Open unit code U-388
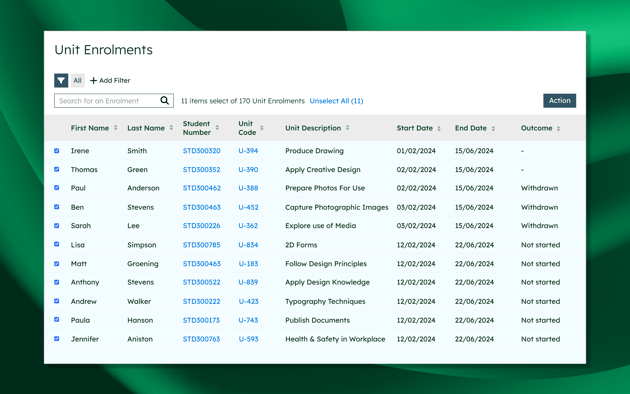Image resolution: width=630 pixels, height=394 pixels. click(248, 188)
